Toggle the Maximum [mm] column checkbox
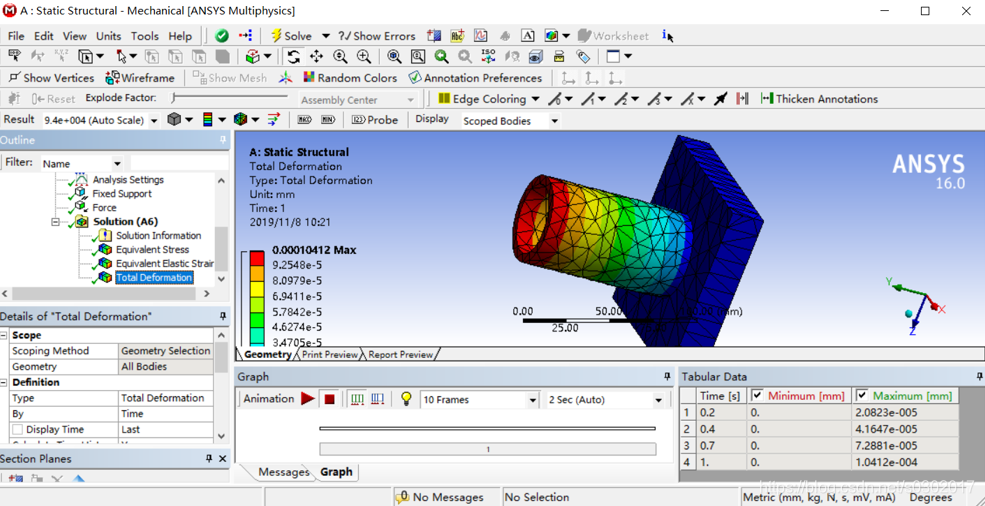 click(x=862, y=395)
